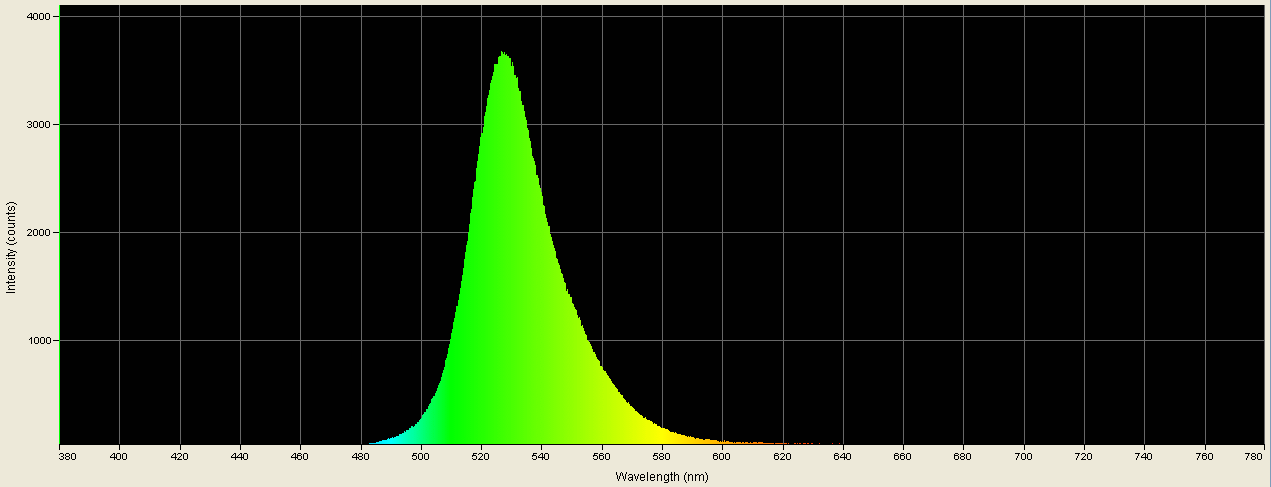Click the 660 wavelength tick label
The height and width of the screenshot is (487, 1271).
903,456
